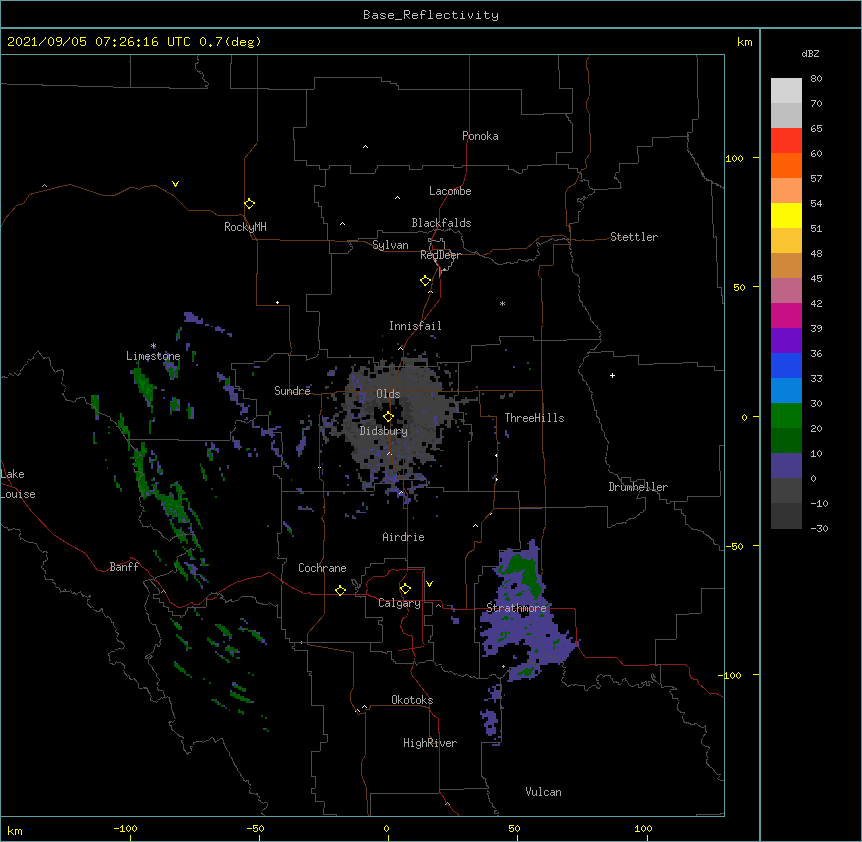The width and height of the screenshot is (862, 842).
Task: Click the Limestone label
Action: point(153,356)
